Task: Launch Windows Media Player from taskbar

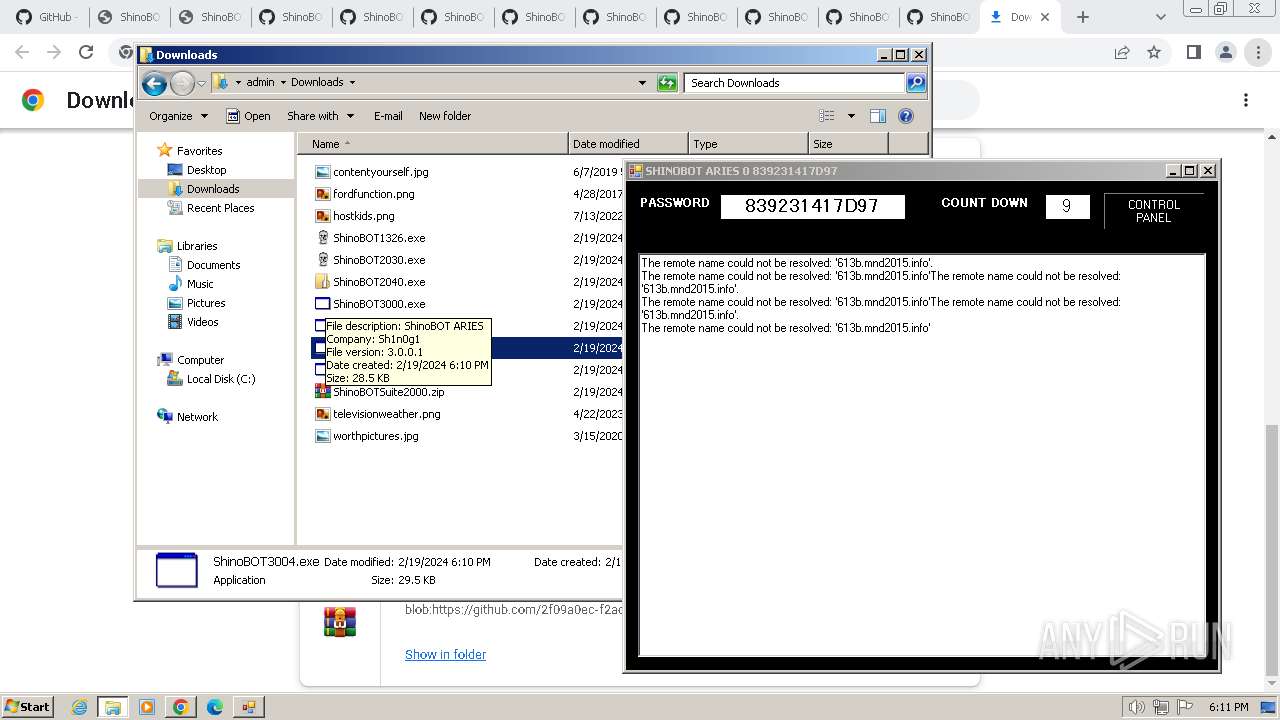Action: pos(147,707)
